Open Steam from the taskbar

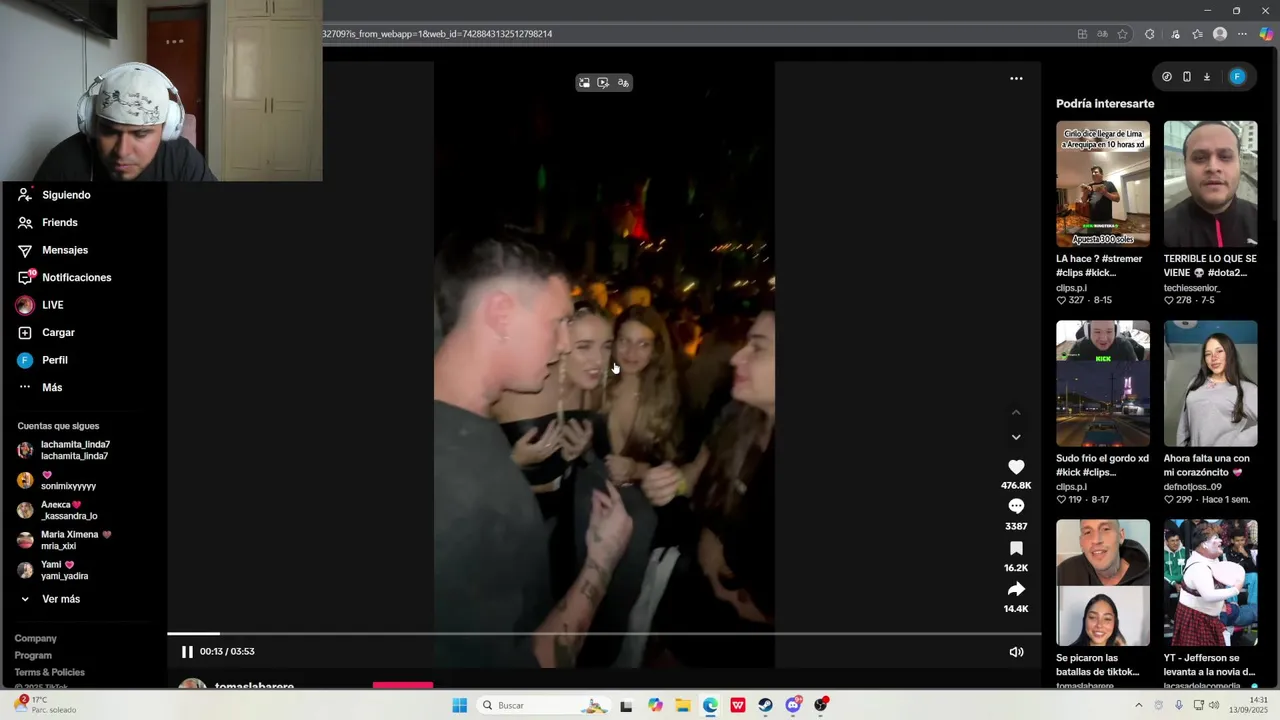pos(765,705)
